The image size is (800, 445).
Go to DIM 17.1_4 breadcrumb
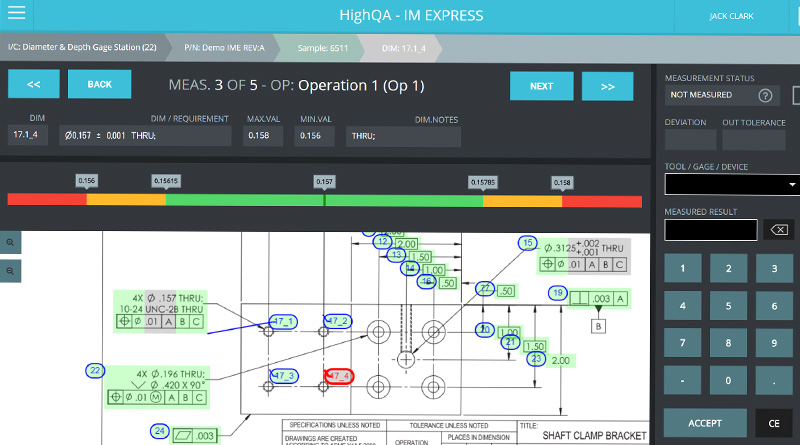click(x=403, y=48)
